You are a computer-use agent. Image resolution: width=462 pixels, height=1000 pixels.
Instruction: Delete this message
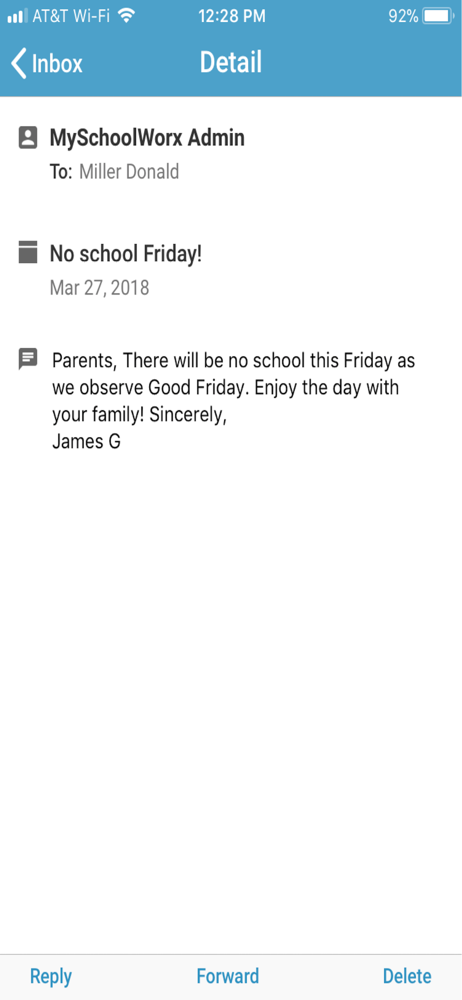pos(407,976)
